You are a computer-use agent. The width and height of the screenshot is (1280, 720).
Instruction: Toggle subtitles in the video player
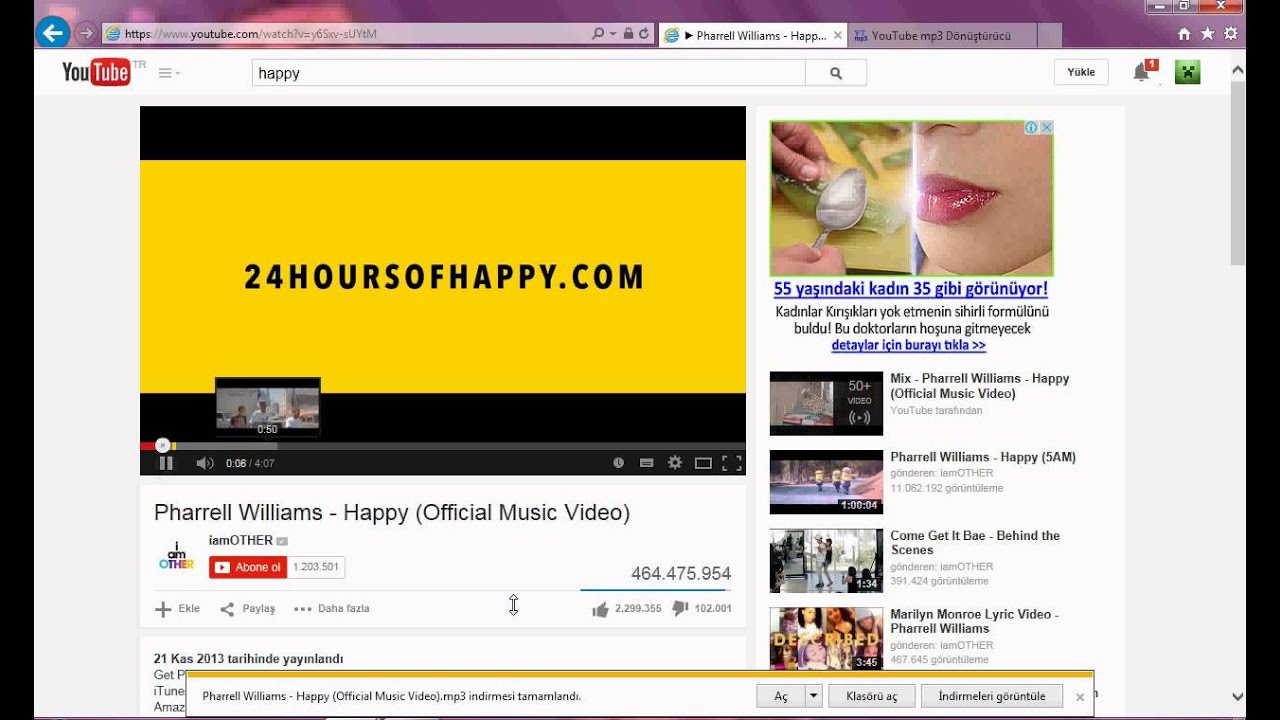point(646,463)
